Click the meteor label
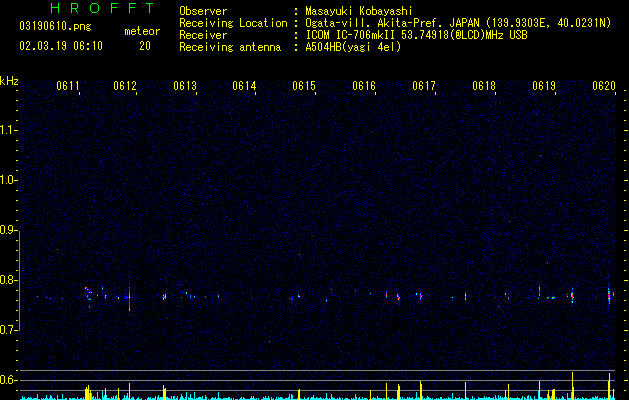This screenshot has height=400, width=629. tap(142, 31)
